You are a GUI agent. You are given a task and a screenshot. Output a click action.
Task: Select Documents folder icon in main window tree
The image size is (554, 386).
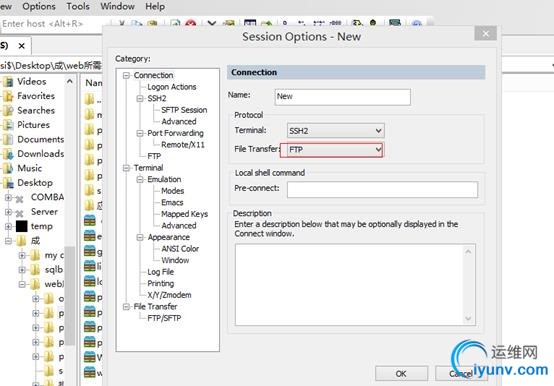click(8, 139)
